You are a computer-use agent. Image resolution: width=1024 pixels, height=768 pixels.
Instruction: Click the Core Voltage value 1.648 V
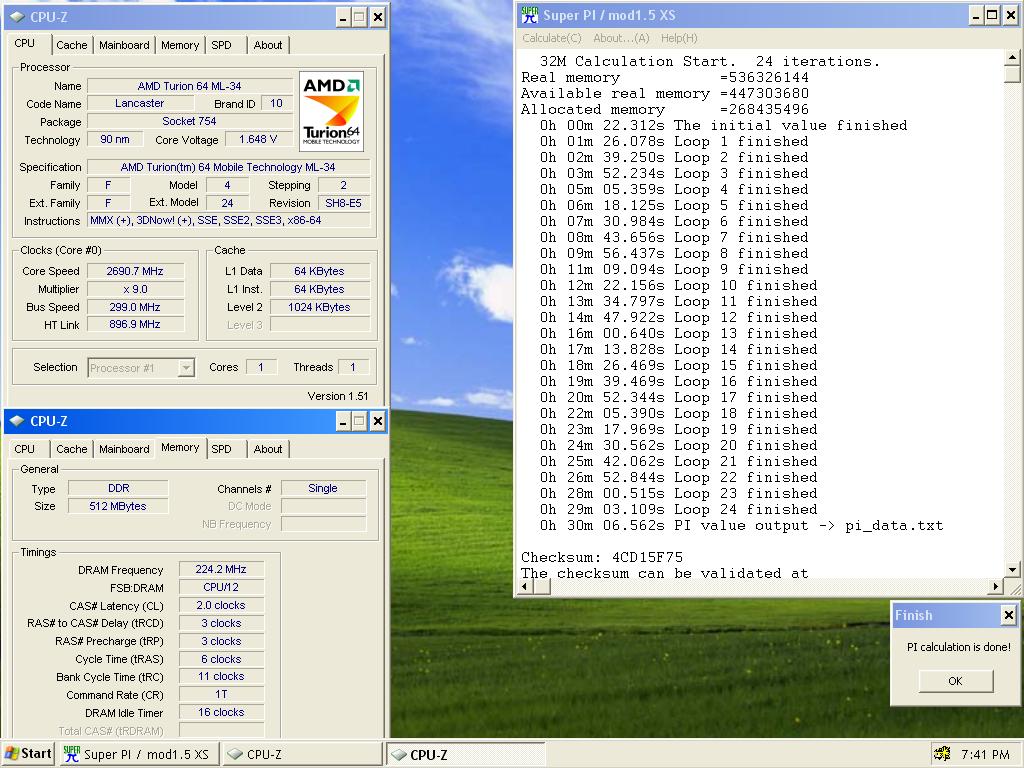[x=258, y=139]
